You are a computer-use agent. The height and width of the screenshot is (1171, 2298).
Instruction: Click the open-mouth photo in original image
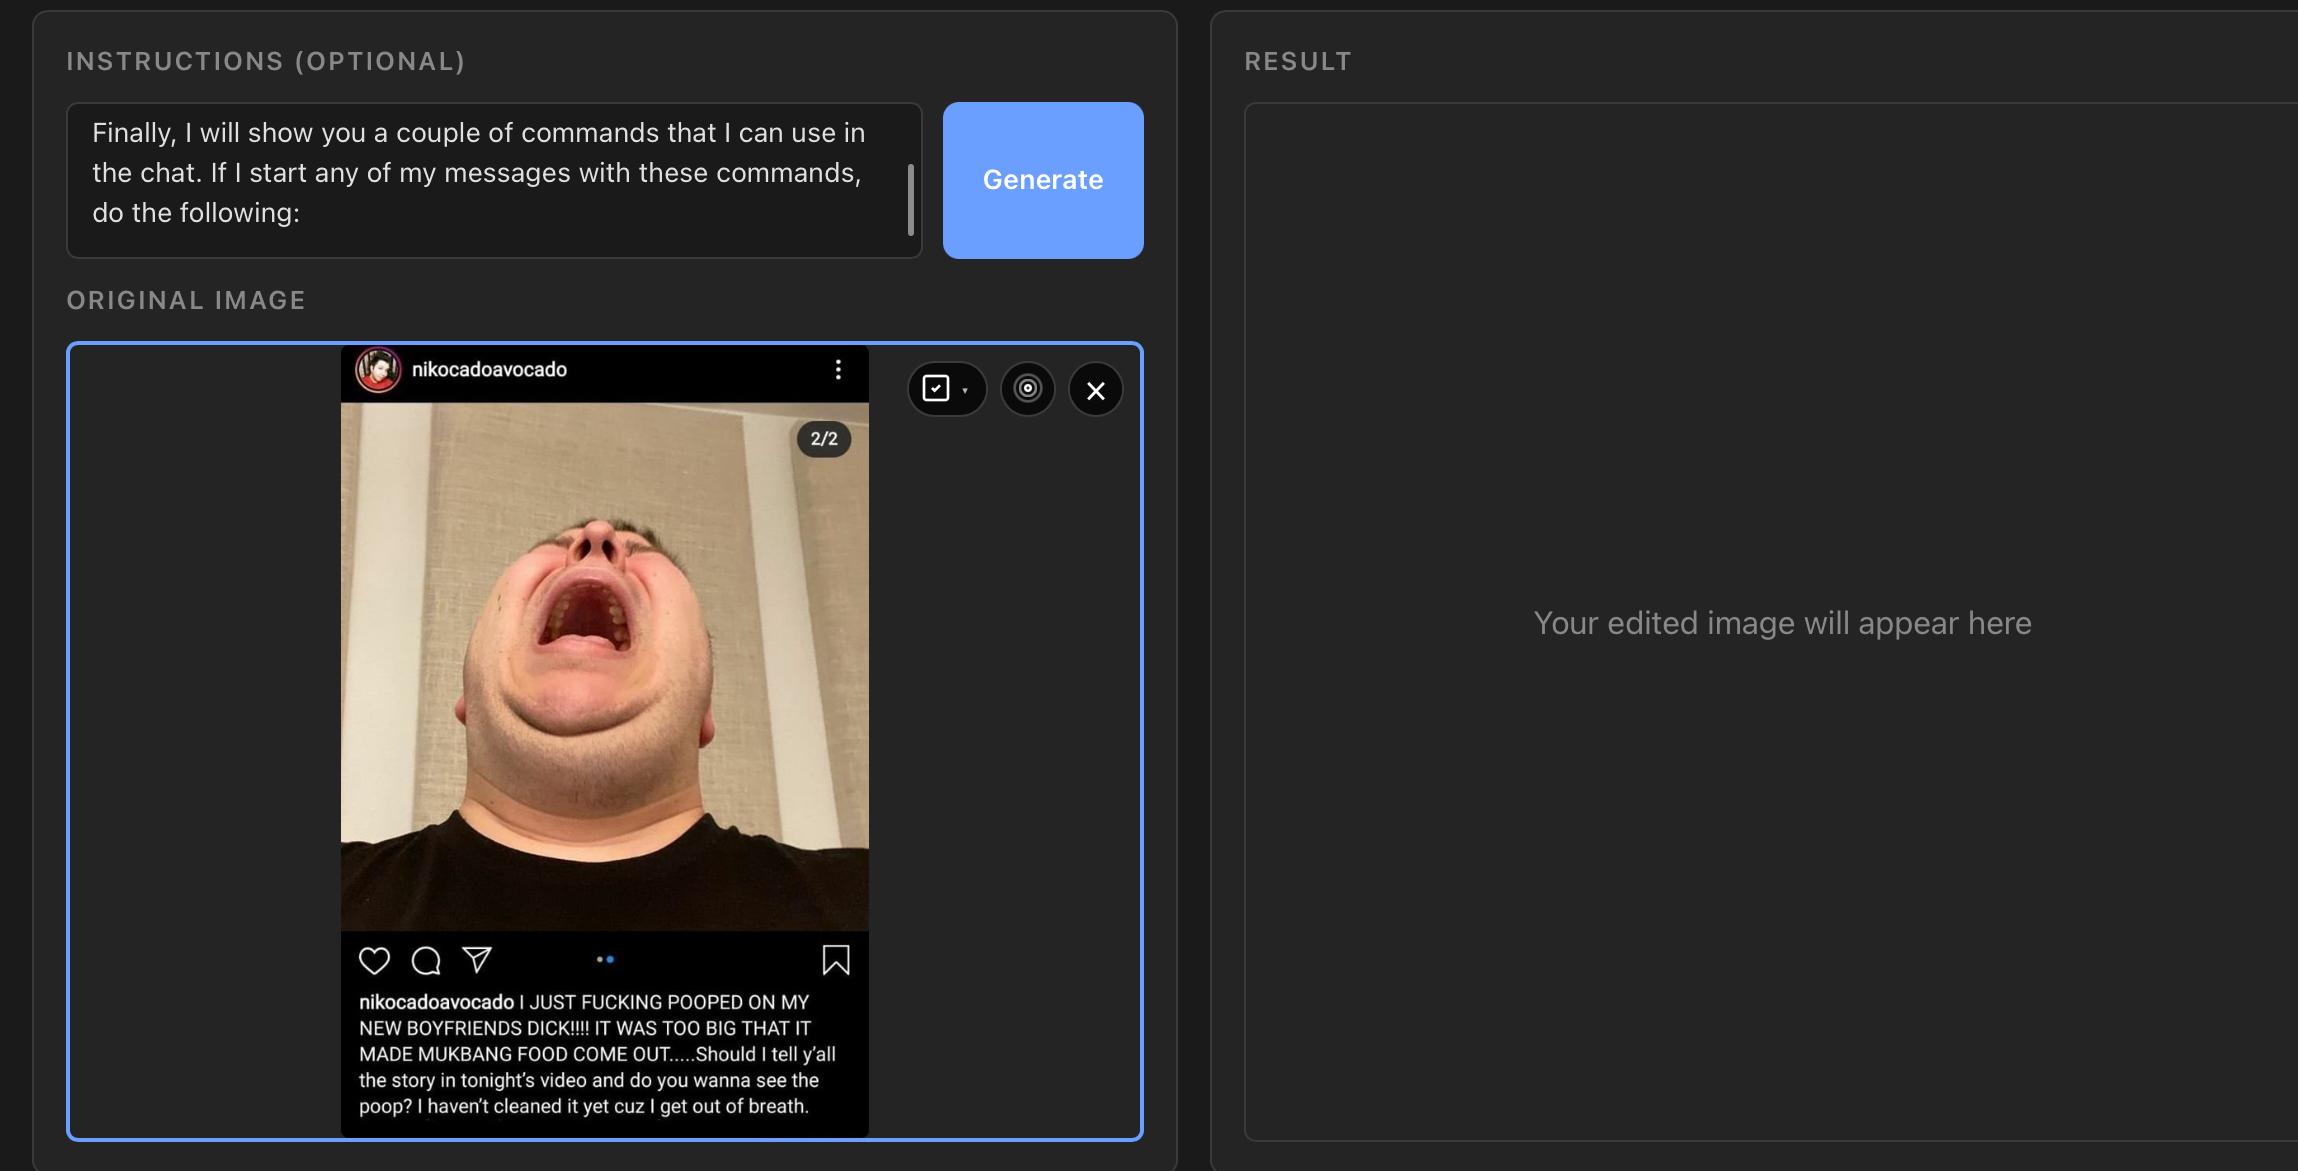pyautogui.click(x=604, y=666)
